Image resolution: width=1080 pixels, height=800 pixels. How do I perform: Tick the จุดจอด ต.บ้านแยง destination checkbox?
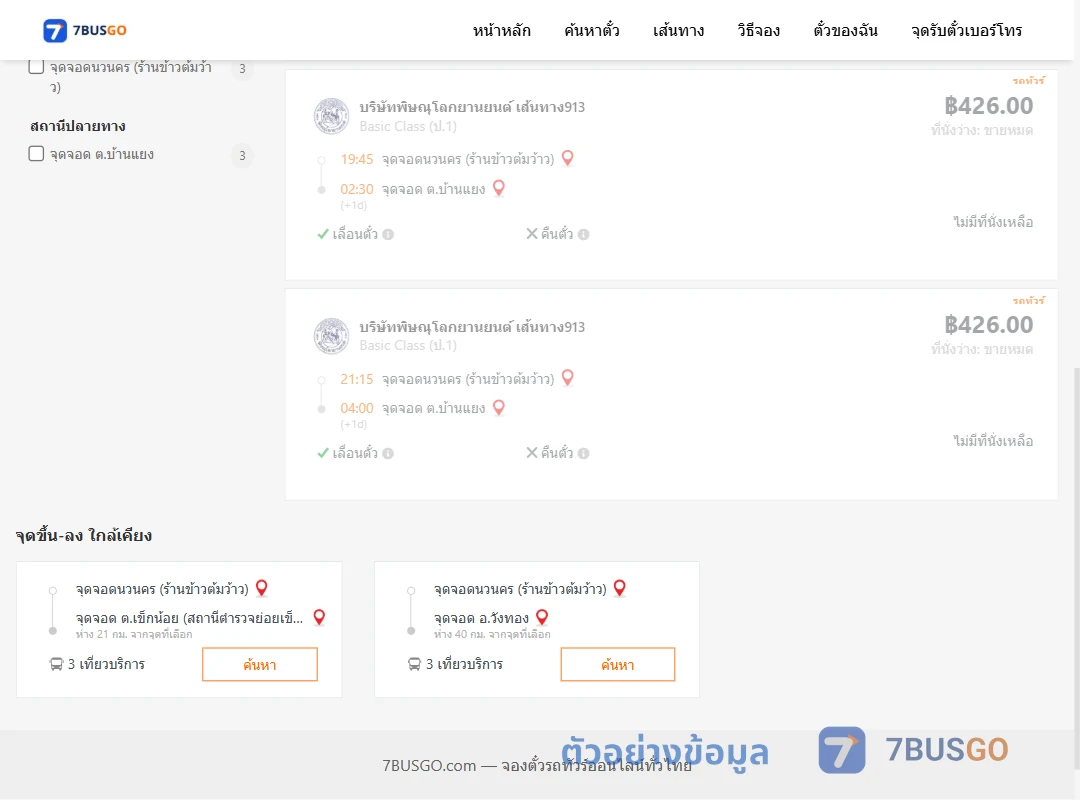pos(36,153)
